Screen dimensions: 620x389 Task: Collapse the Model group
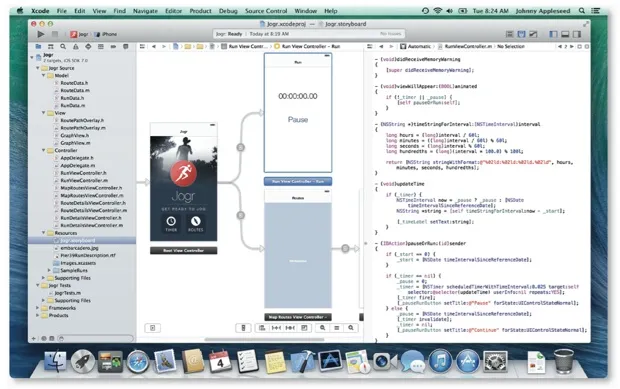pyautogui.click(x=43, y=76)
